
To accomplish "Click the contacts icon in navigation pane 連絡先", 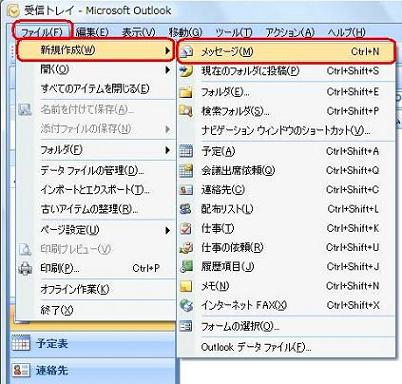I will 21,370.
